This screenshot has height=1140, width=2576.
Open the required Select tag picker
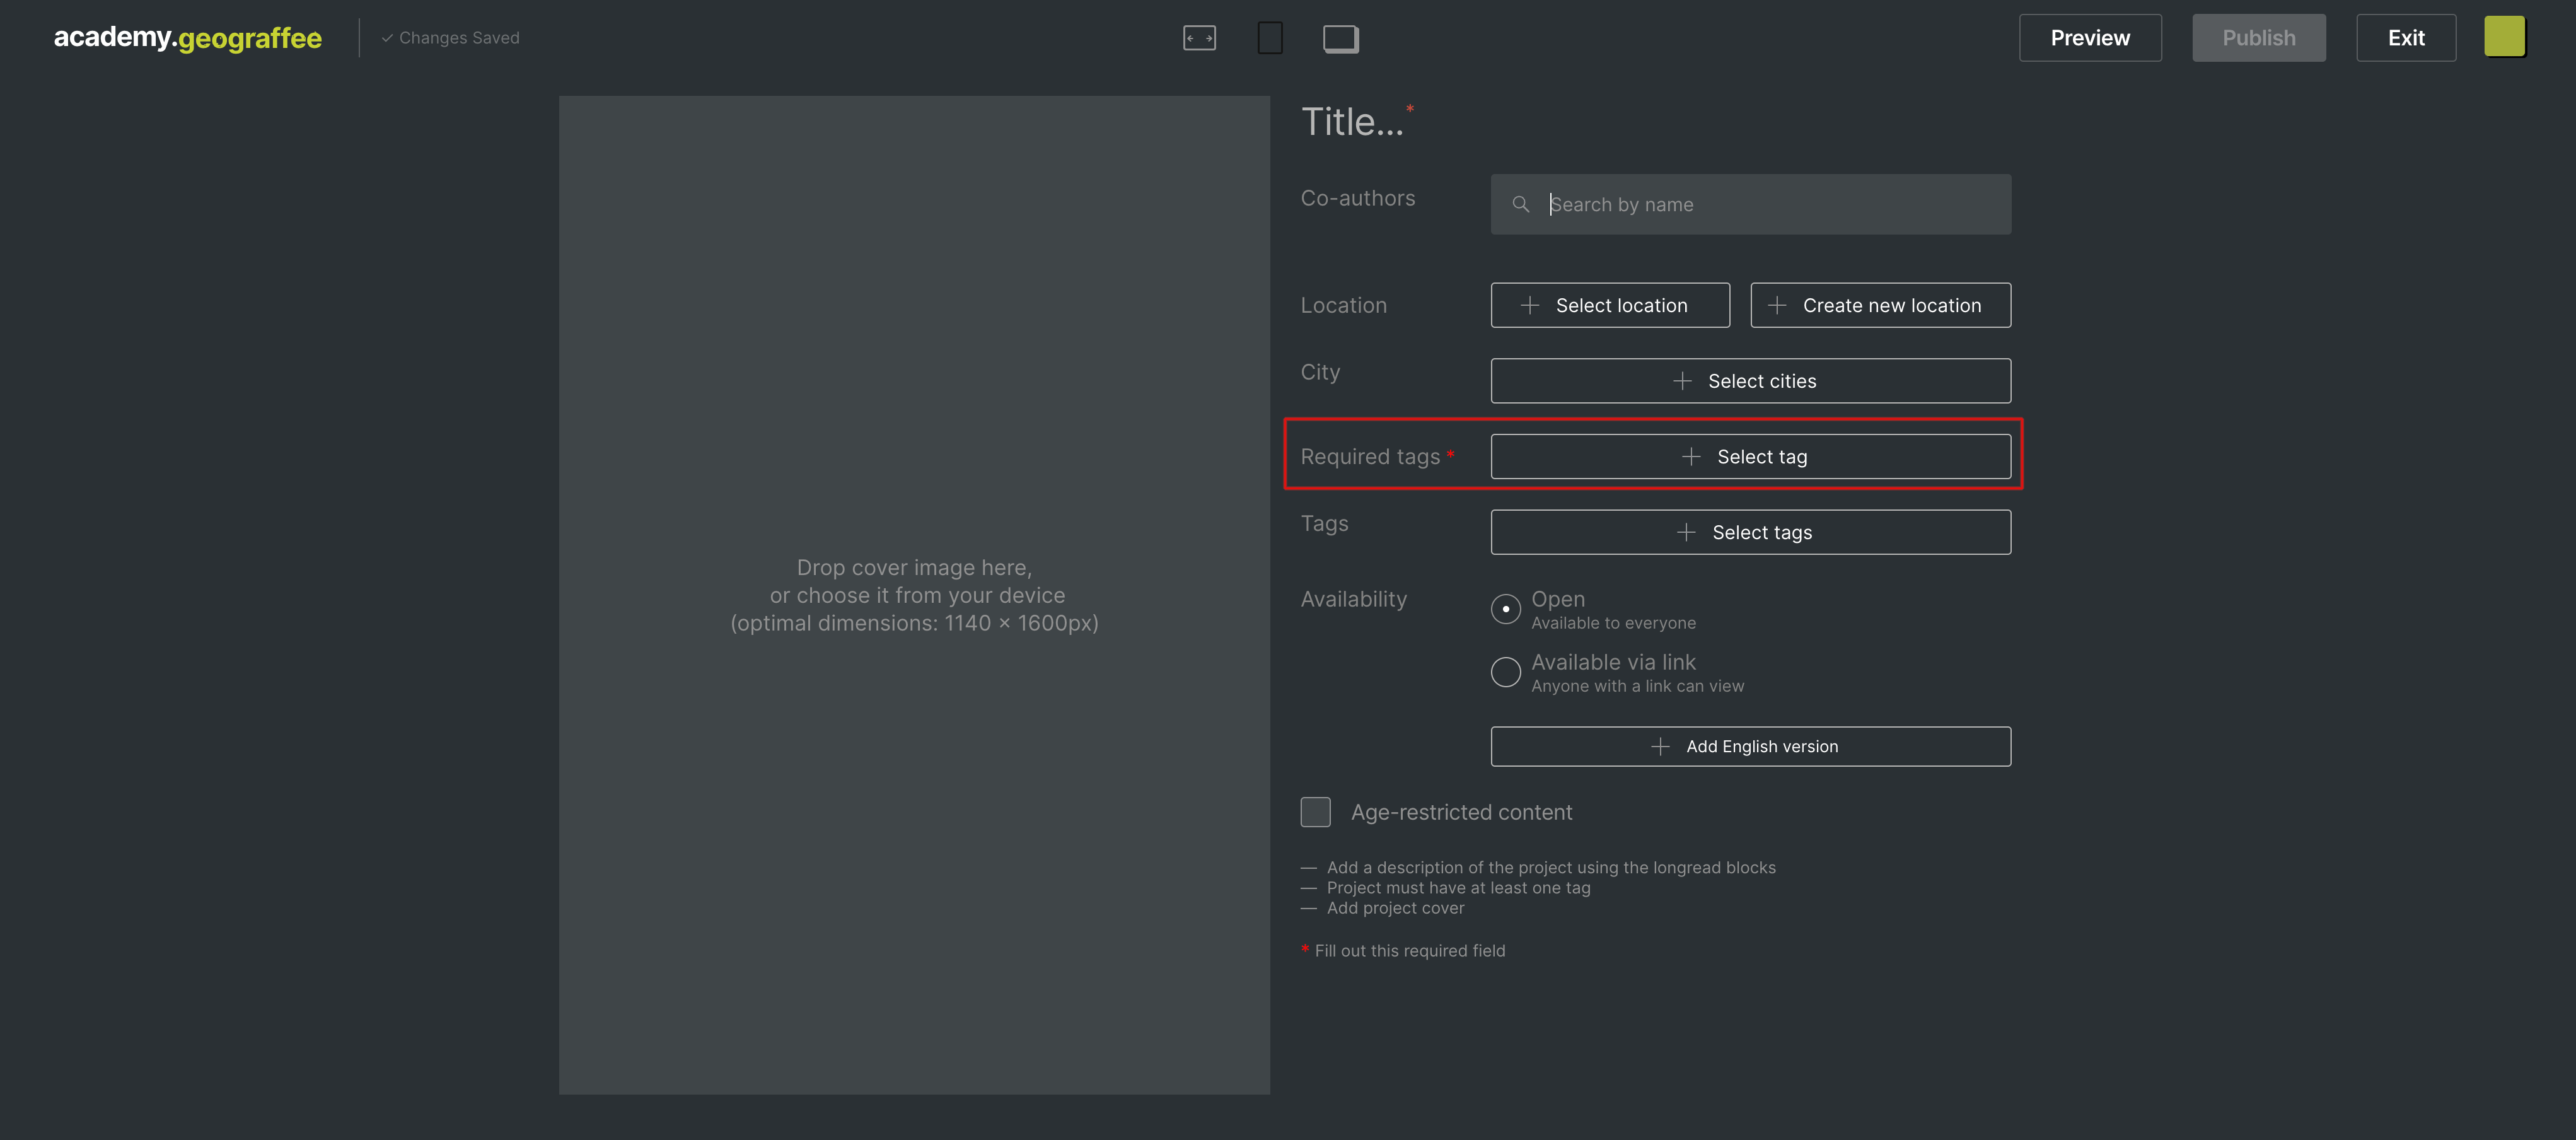[x=1750, y=457]
